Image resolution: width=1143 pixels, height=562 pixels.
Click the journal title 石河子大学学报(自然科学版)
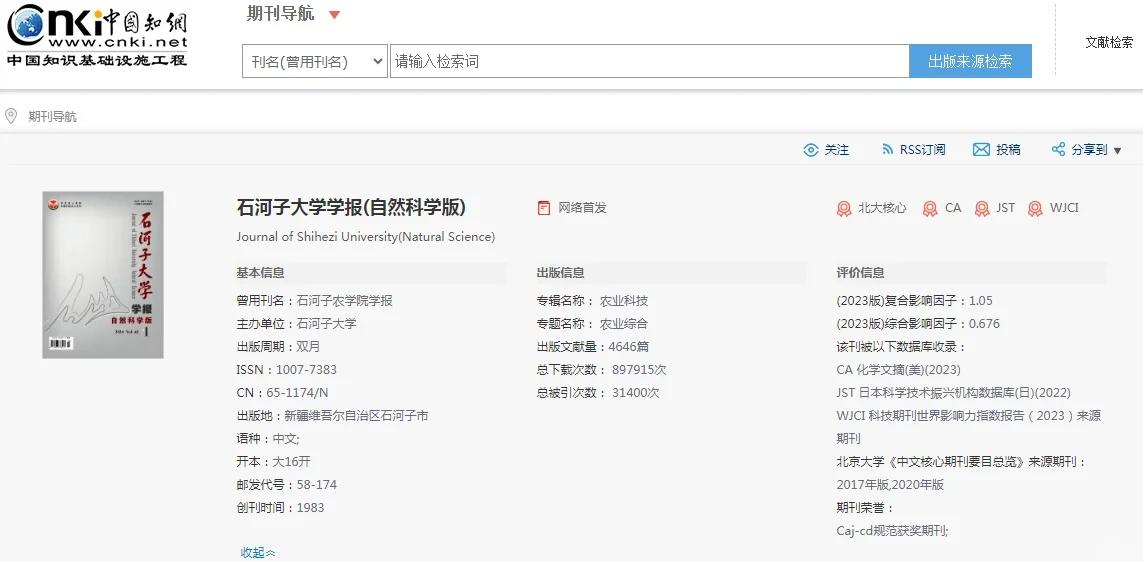[351, 207]
